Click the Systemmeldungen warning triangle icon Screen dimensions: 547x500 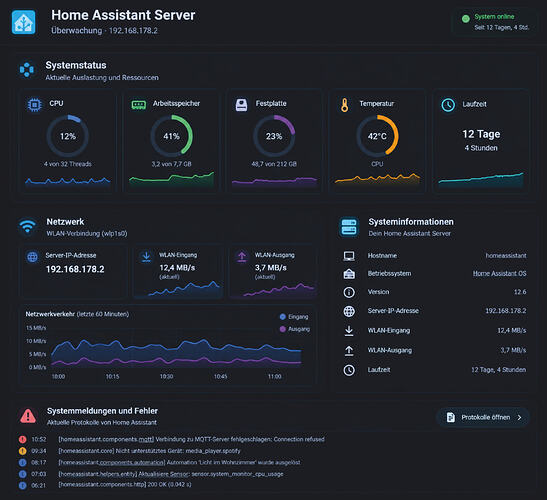28,416
